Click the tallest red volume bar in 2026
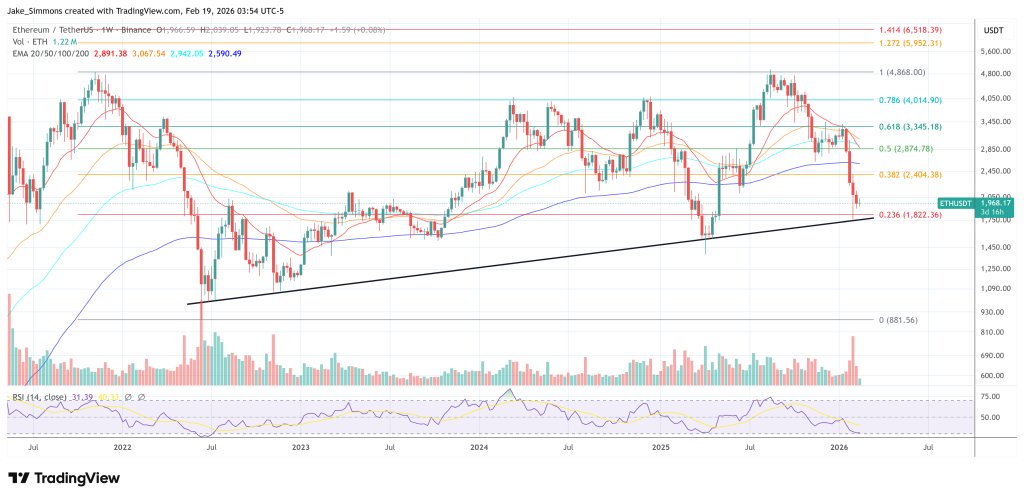Image resolution: width=1024 pixels, height=499 pixels. tap(851, 360)
